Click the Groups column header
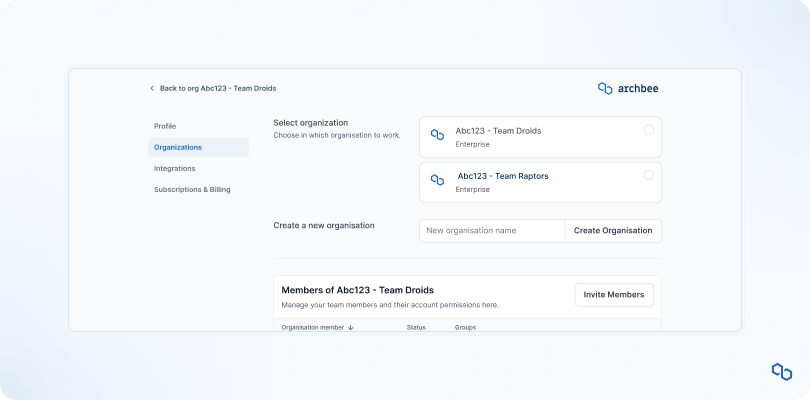Screen dimensions: 810x400 (x=465, y=328)
